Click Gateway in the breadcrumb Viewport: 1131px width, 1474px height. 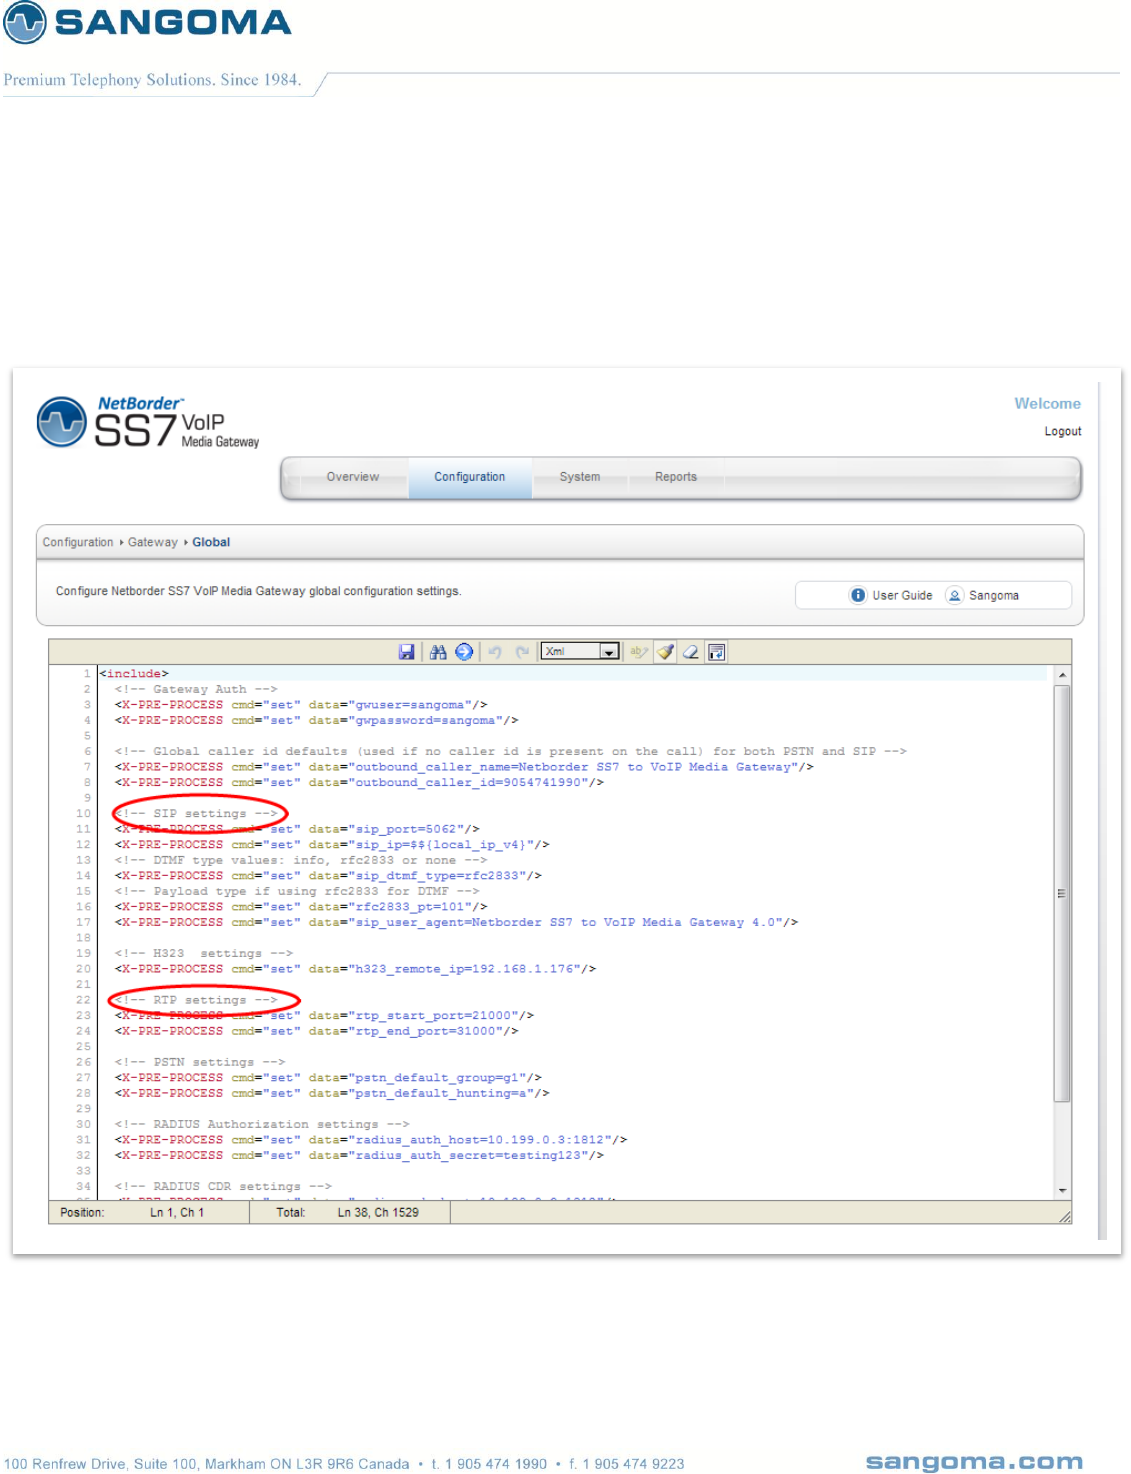(153, 542)
